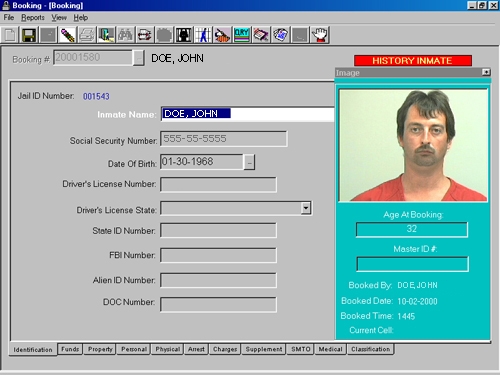Click the Booking # field
Image resolution: width=500 pixels, height=375 pixels.
click(93, 58)
